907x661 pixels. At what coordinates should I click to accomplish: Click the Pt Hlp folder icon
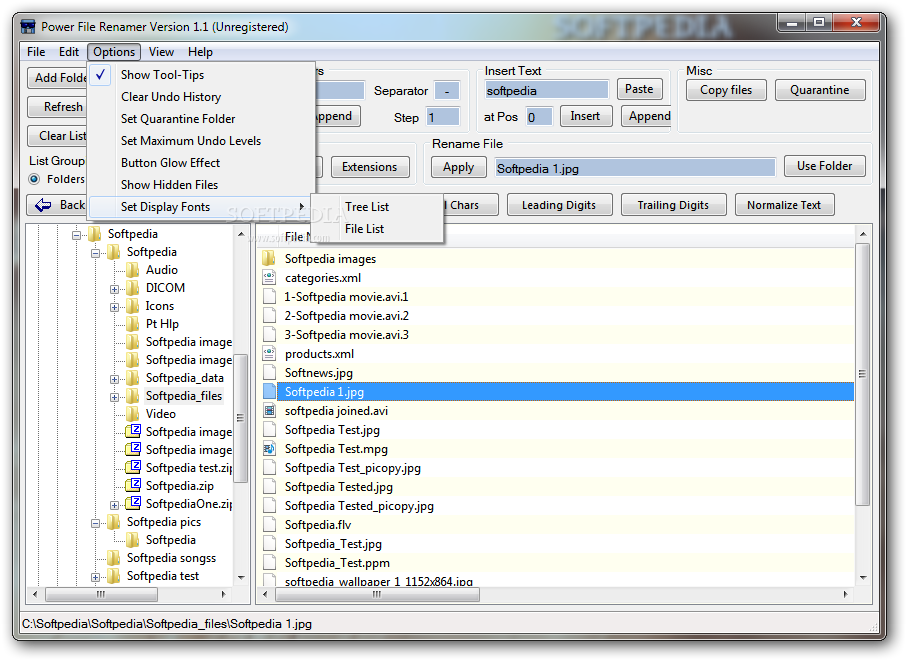132,323
